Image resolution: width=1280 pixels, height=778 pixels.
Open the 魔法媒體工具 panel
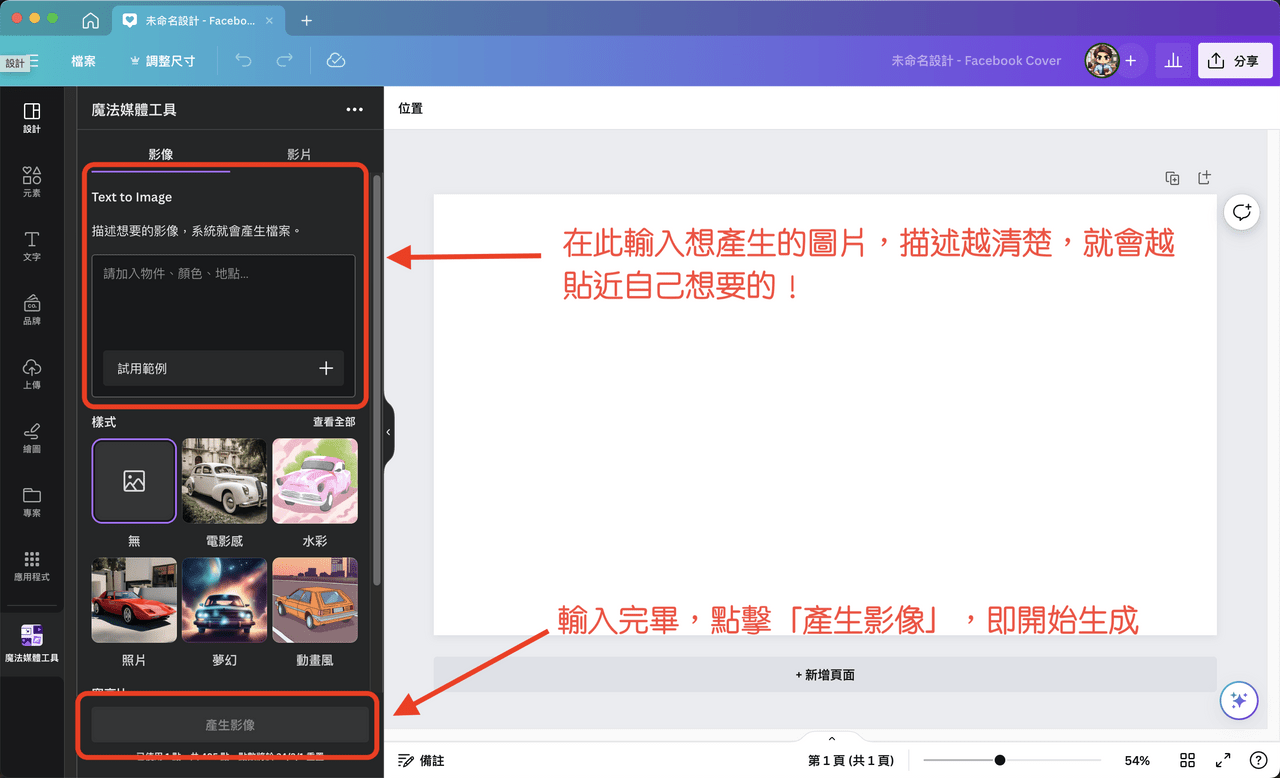(x=31, y=640)
